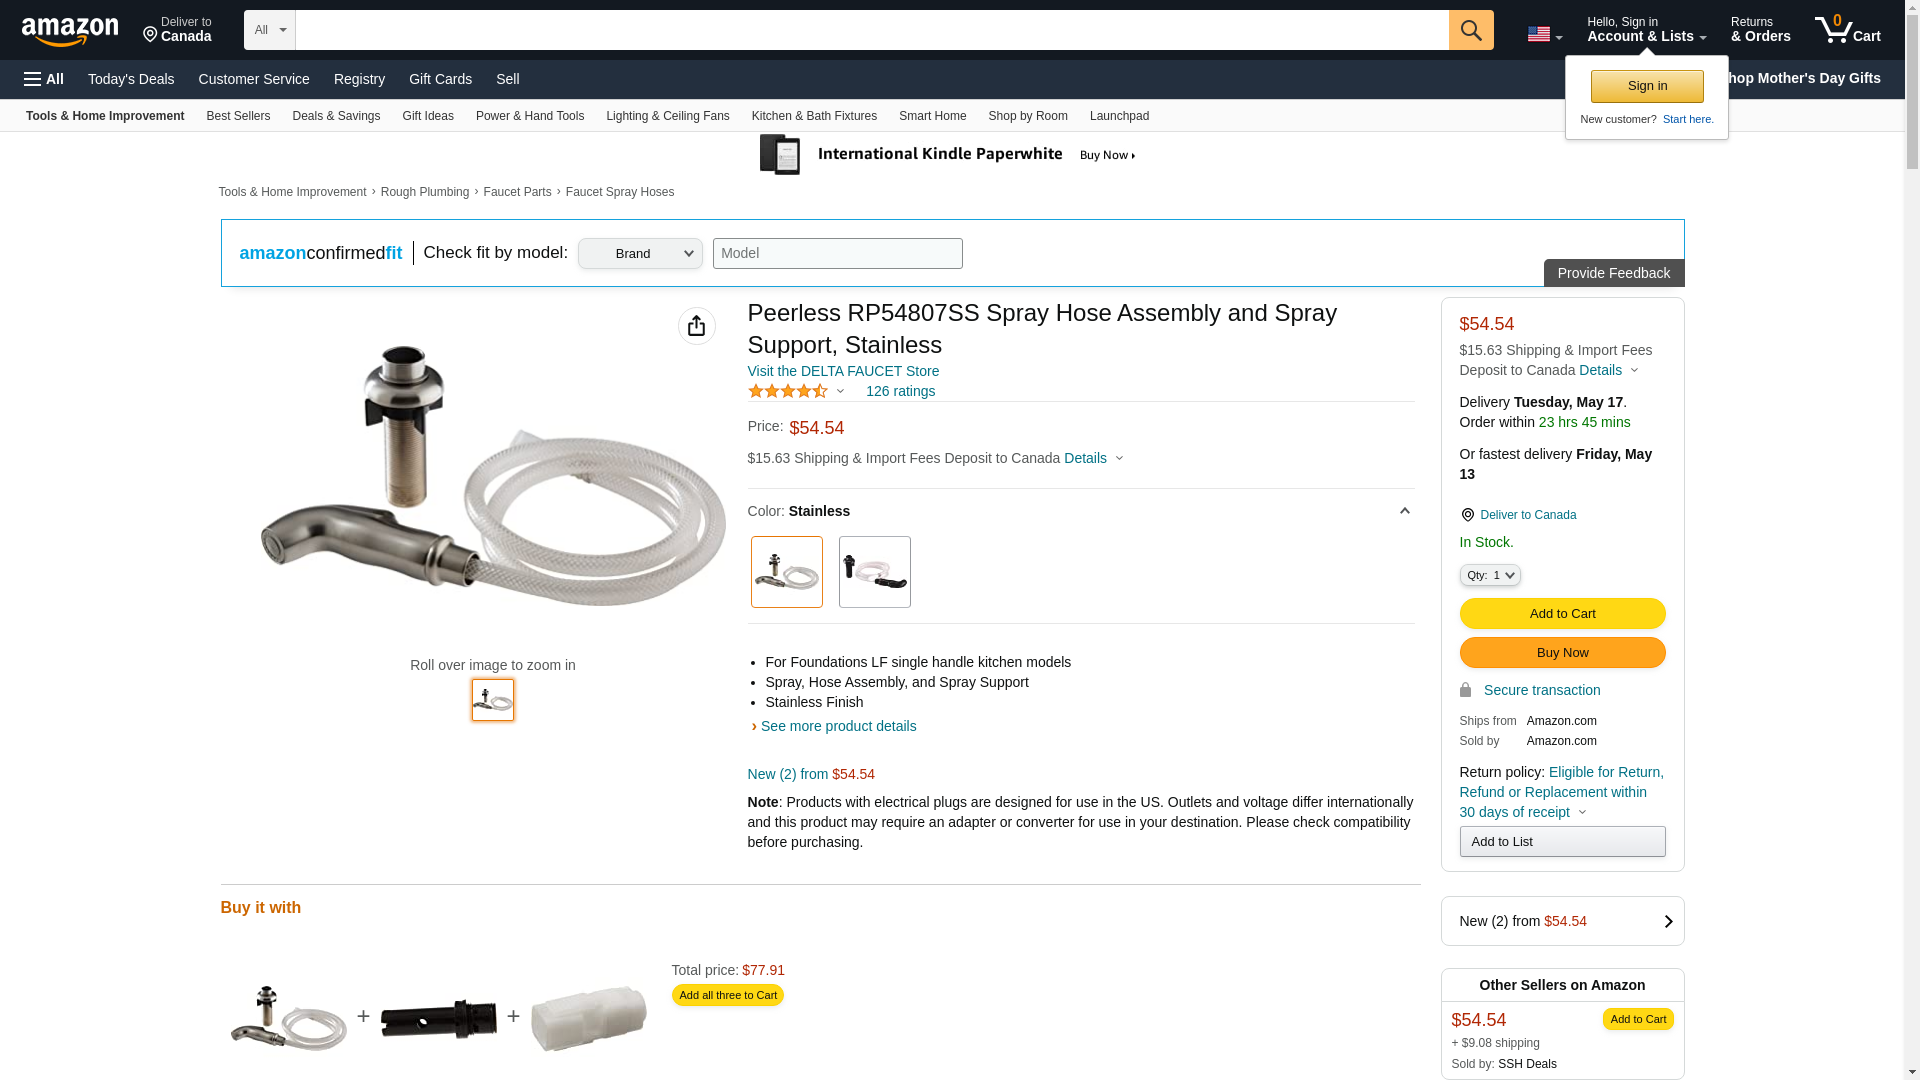
Task: Click the Add to Cart button
Action: [x=1562, y=613]
